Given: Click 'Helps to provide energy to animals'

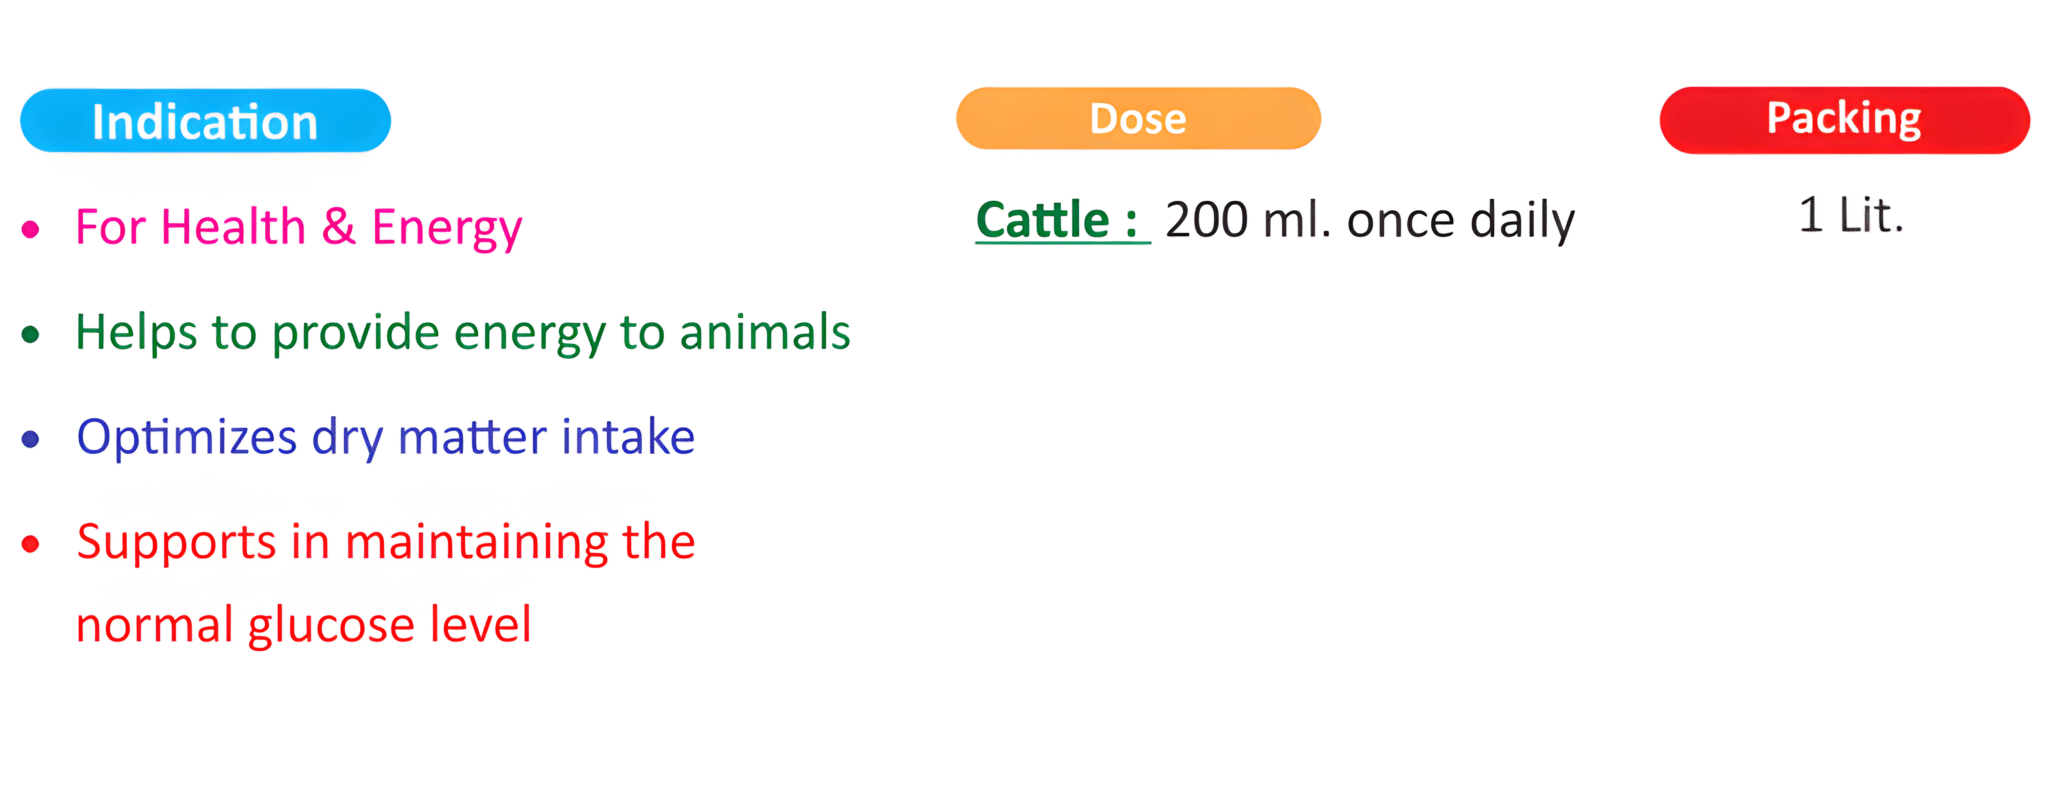Looking at the screenshot, I should coord(462,332).
